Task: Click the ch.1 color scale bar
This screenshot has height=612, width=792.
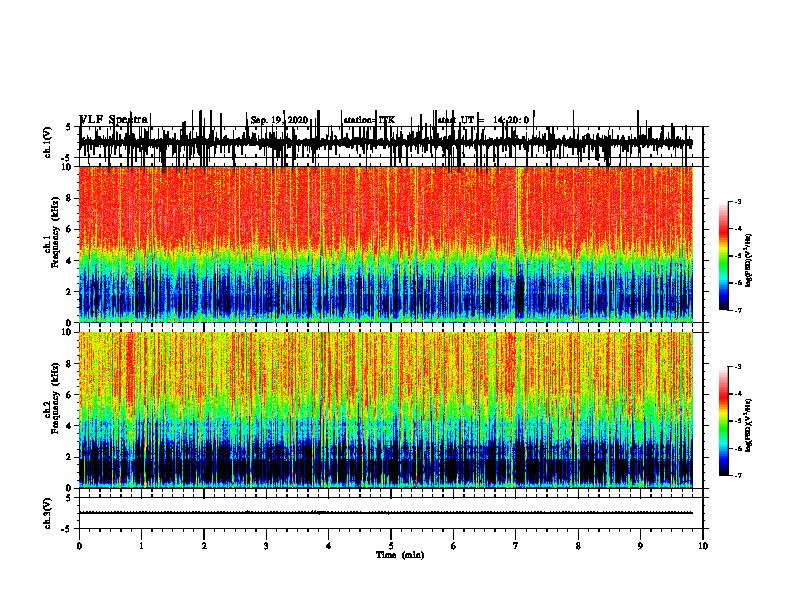Action: [724, 256]
